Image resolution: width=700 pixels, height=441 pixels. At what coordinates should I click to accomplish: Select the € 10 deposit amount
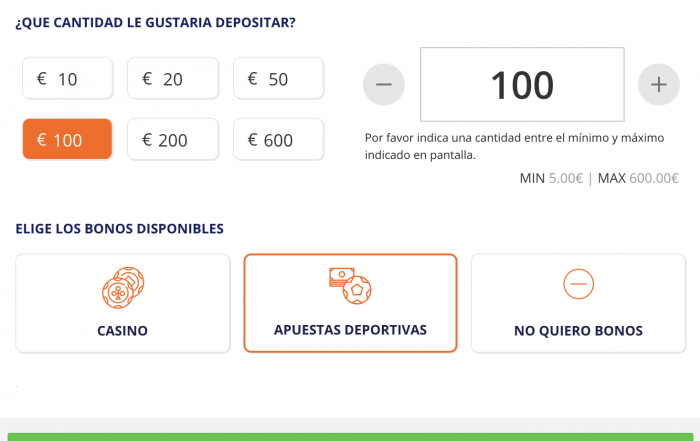tap(67, 78)
